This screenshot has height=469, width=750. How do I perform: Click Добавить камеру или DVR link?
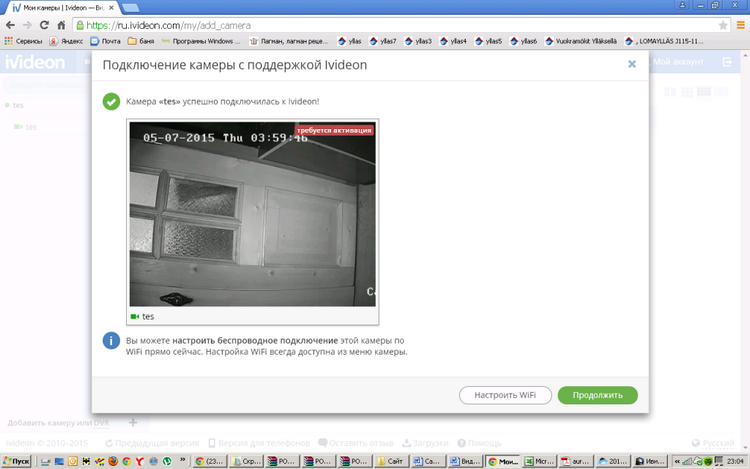[x=58, y=423]
